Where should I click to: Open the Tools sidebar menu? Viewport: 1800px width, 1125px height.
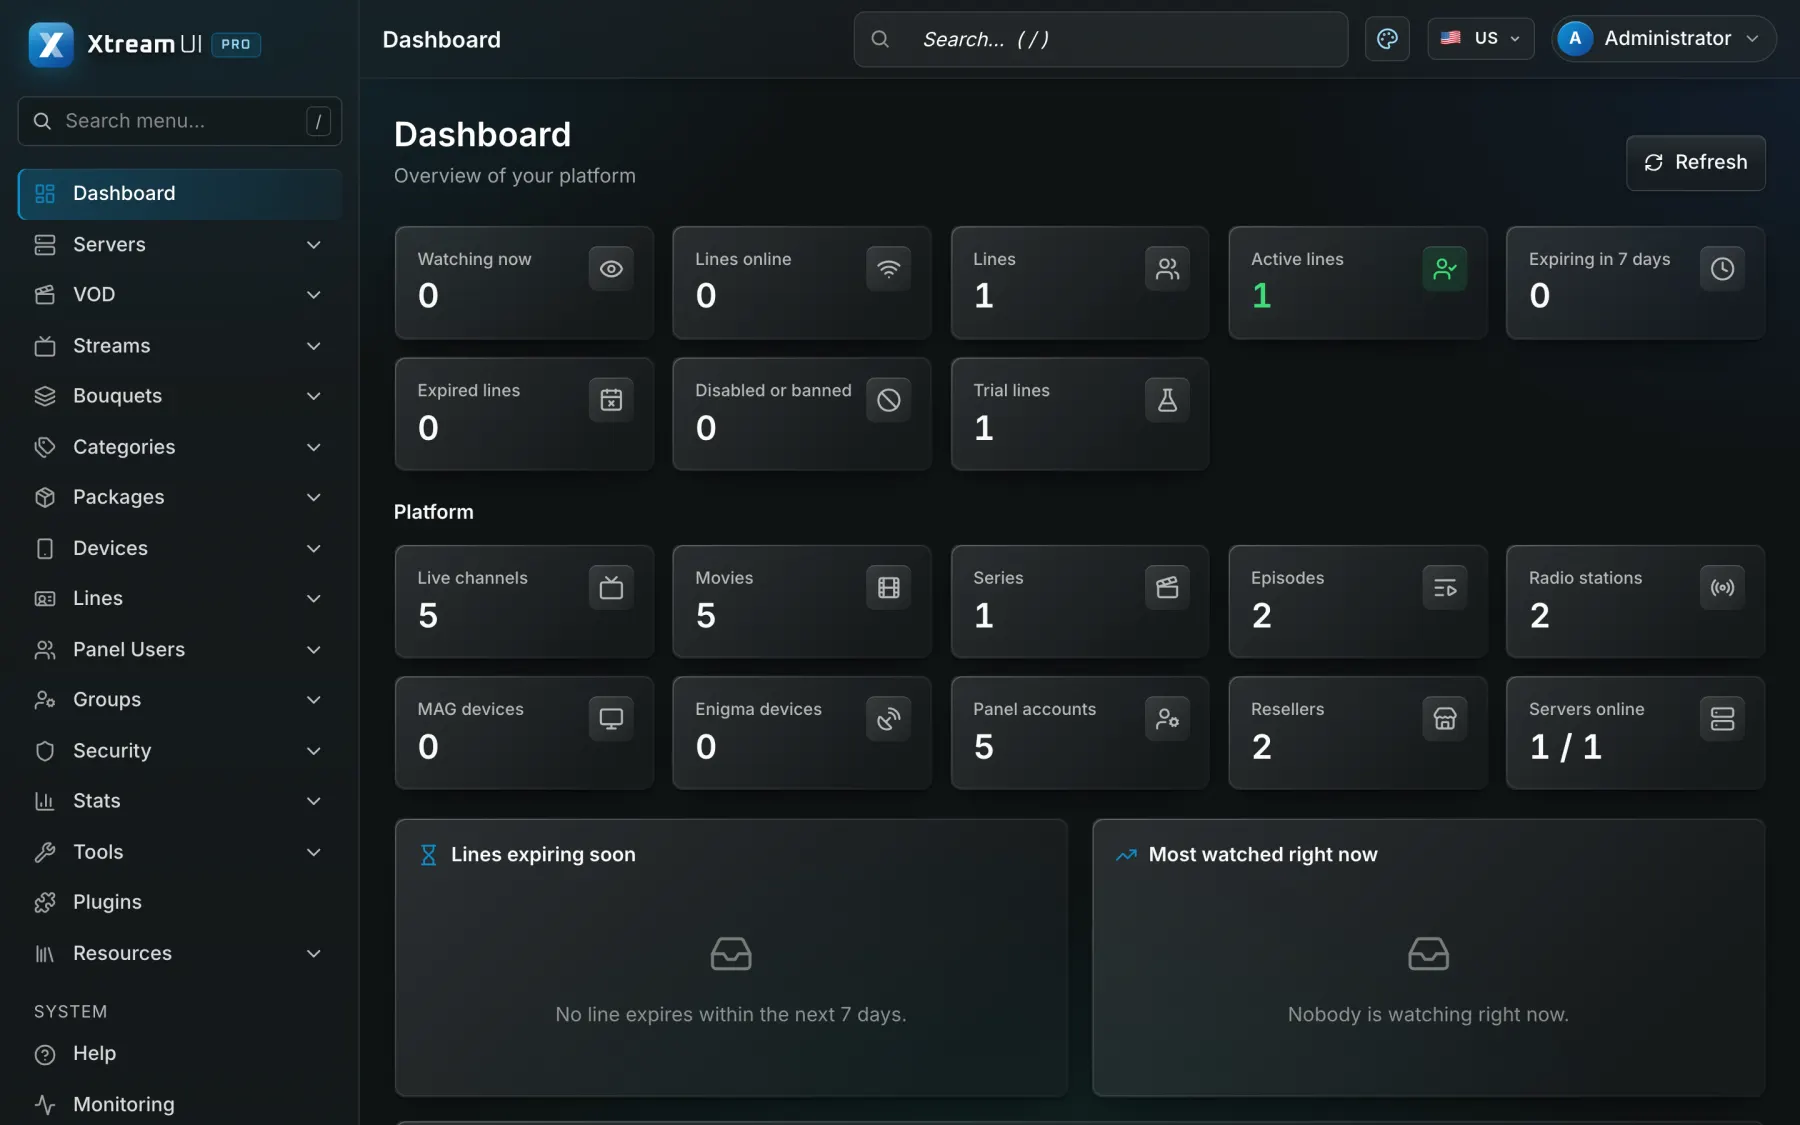(x=180, y=852)
